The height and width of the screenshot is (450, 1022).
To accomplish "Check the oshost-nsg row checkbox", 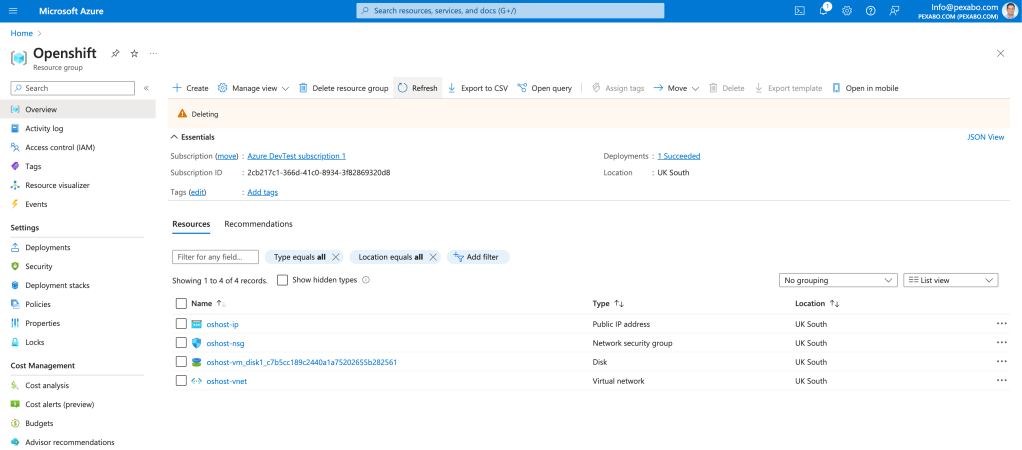I will (181, 343).
